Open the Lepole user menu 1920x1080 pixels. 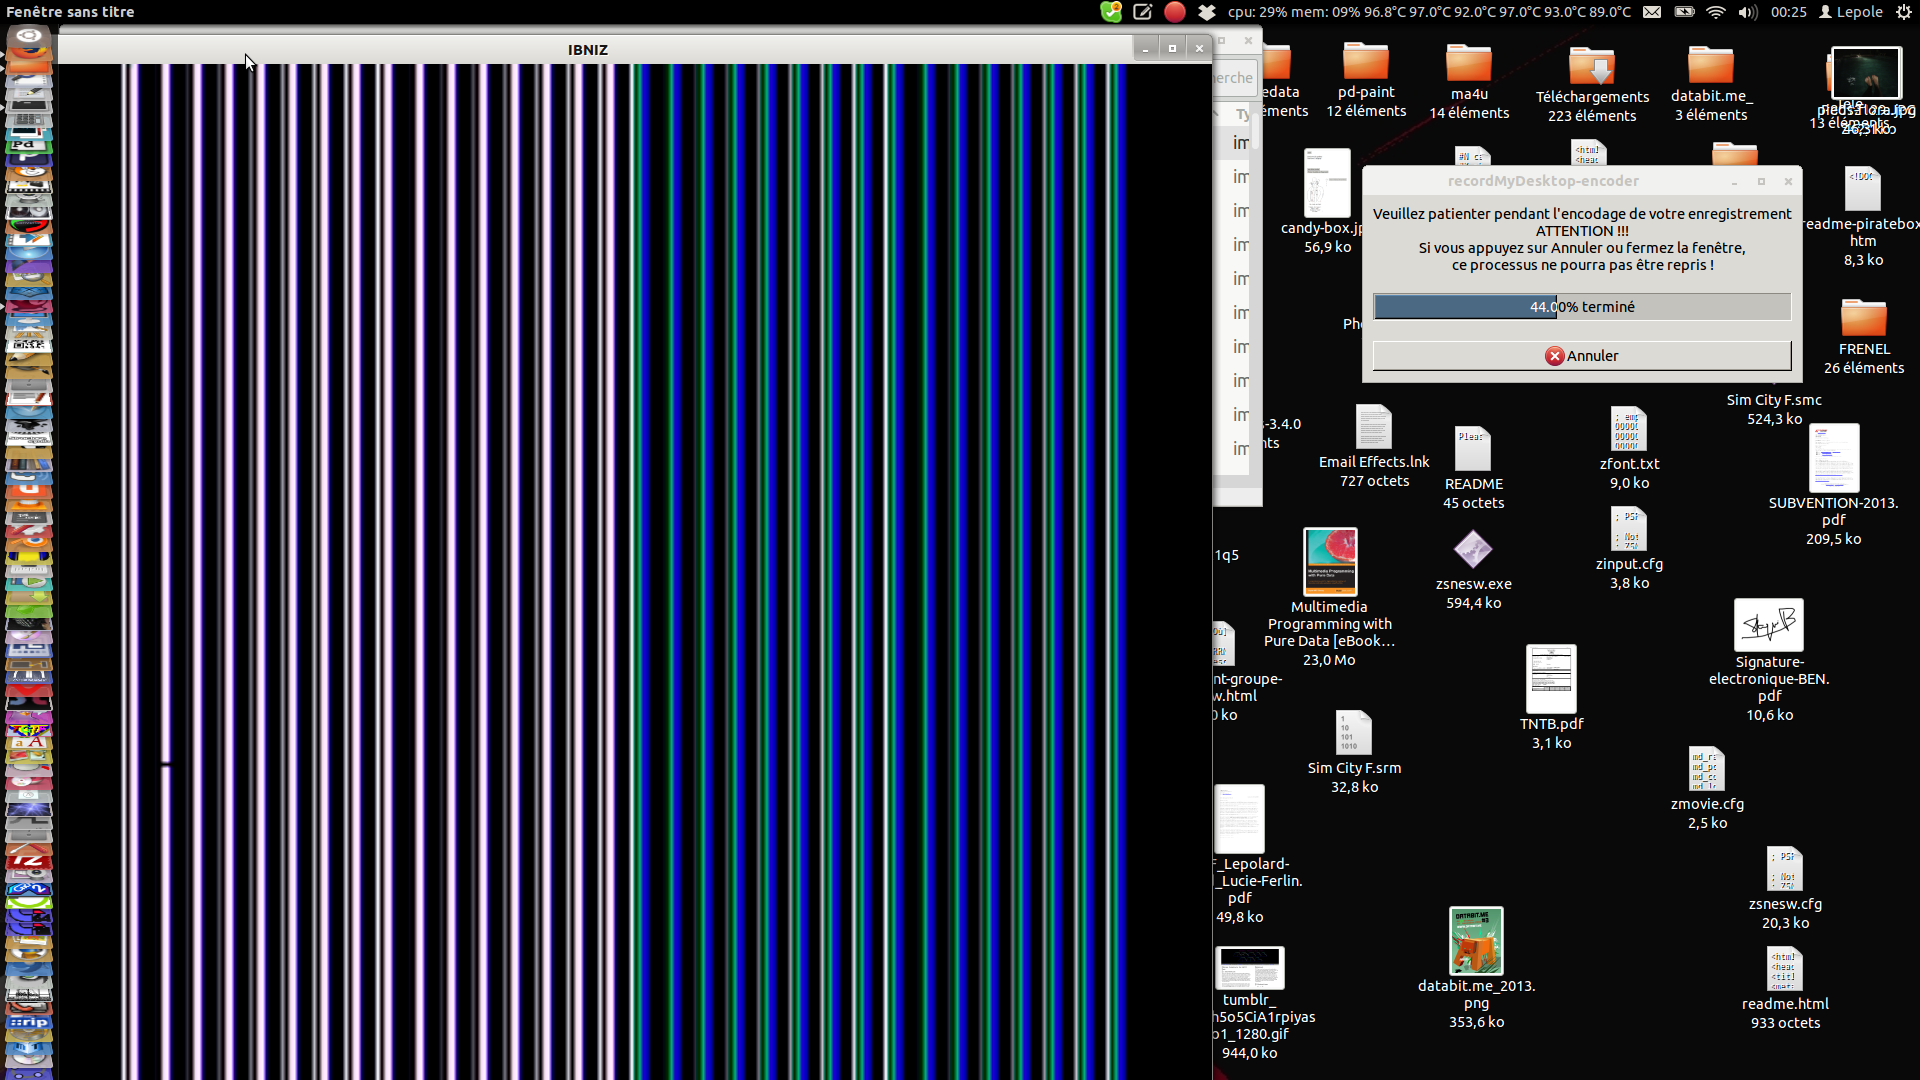click(x=1851, y=12)
